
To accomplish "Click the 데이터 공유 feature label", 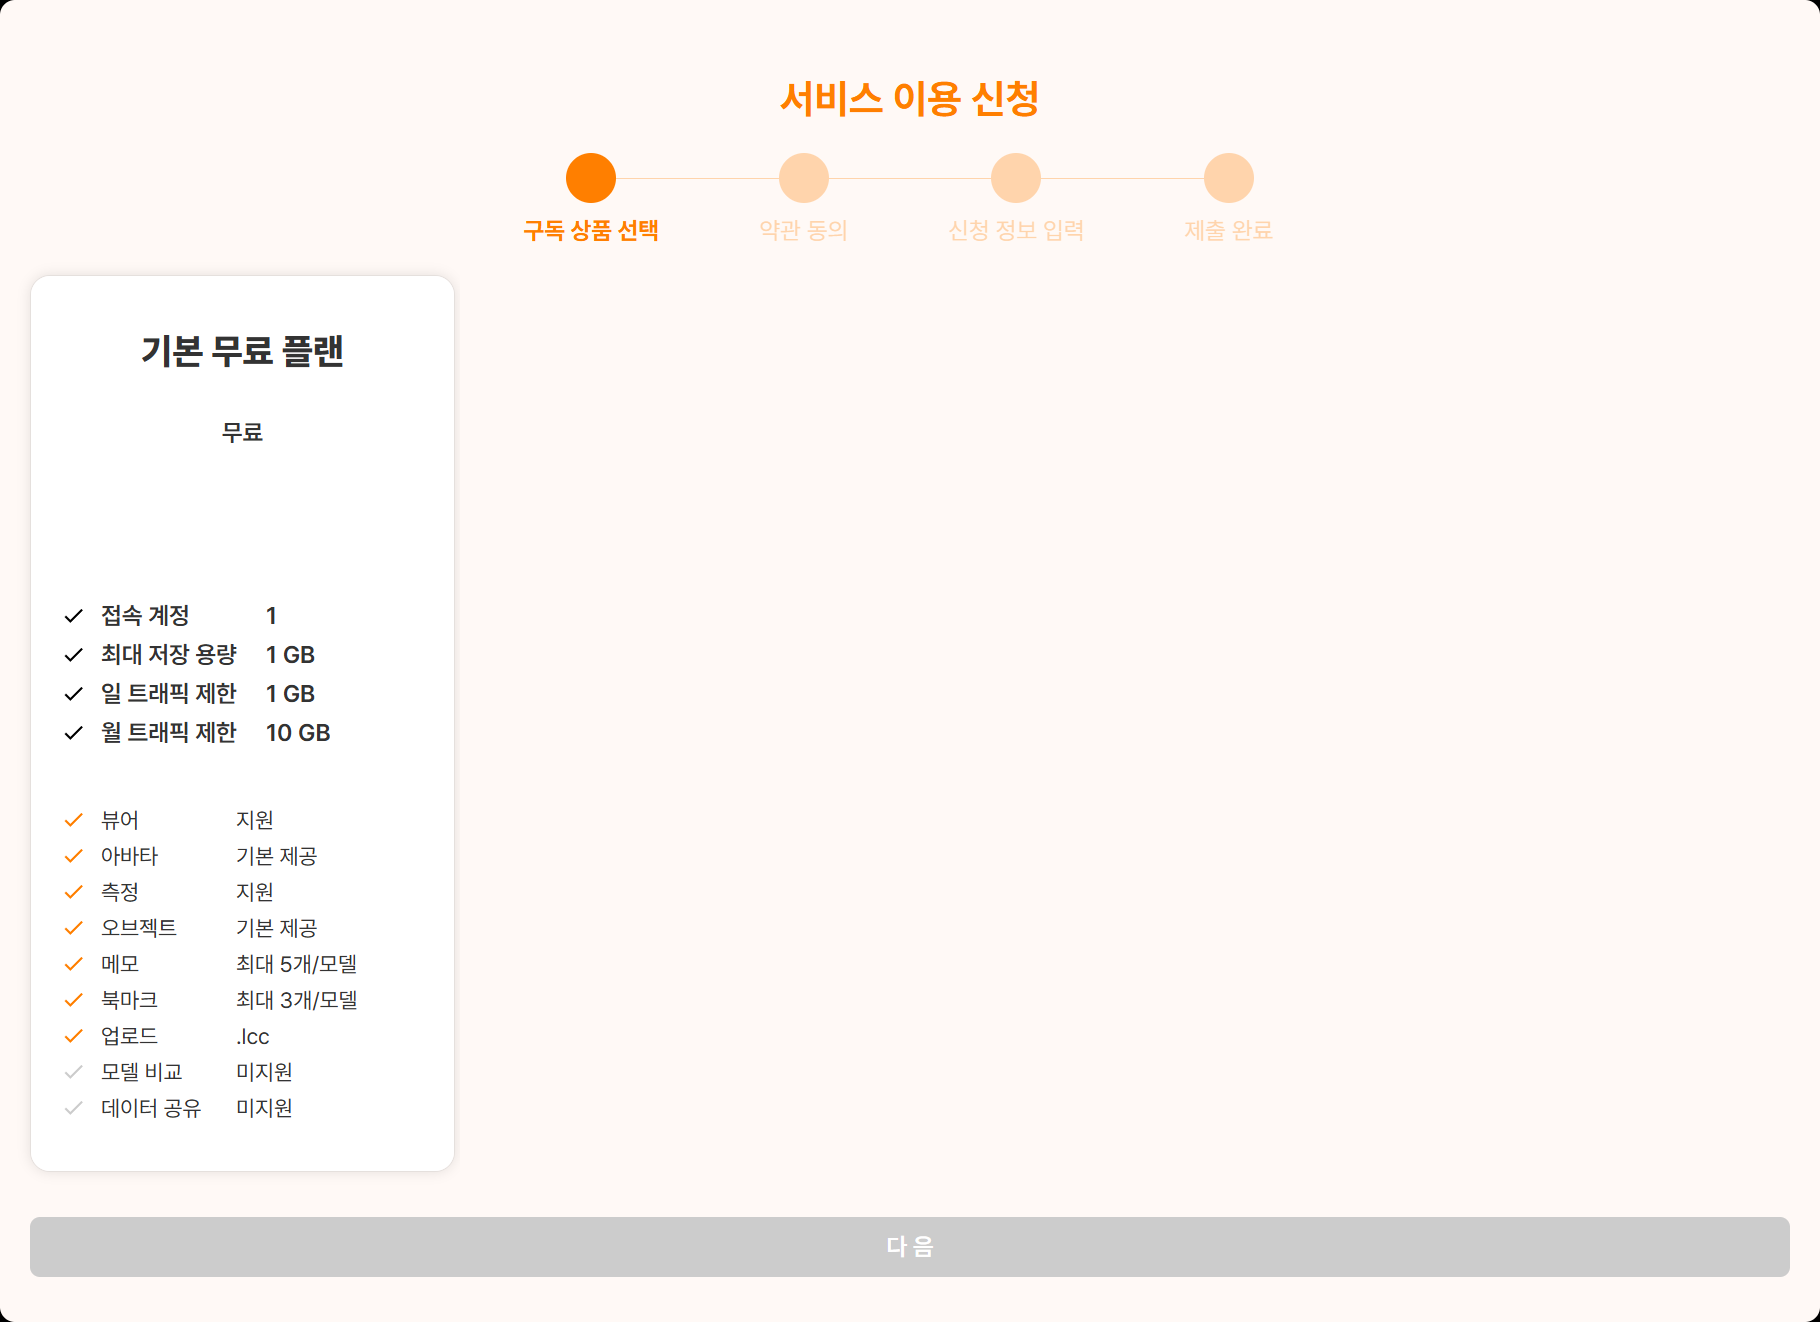I will 151,1108.
